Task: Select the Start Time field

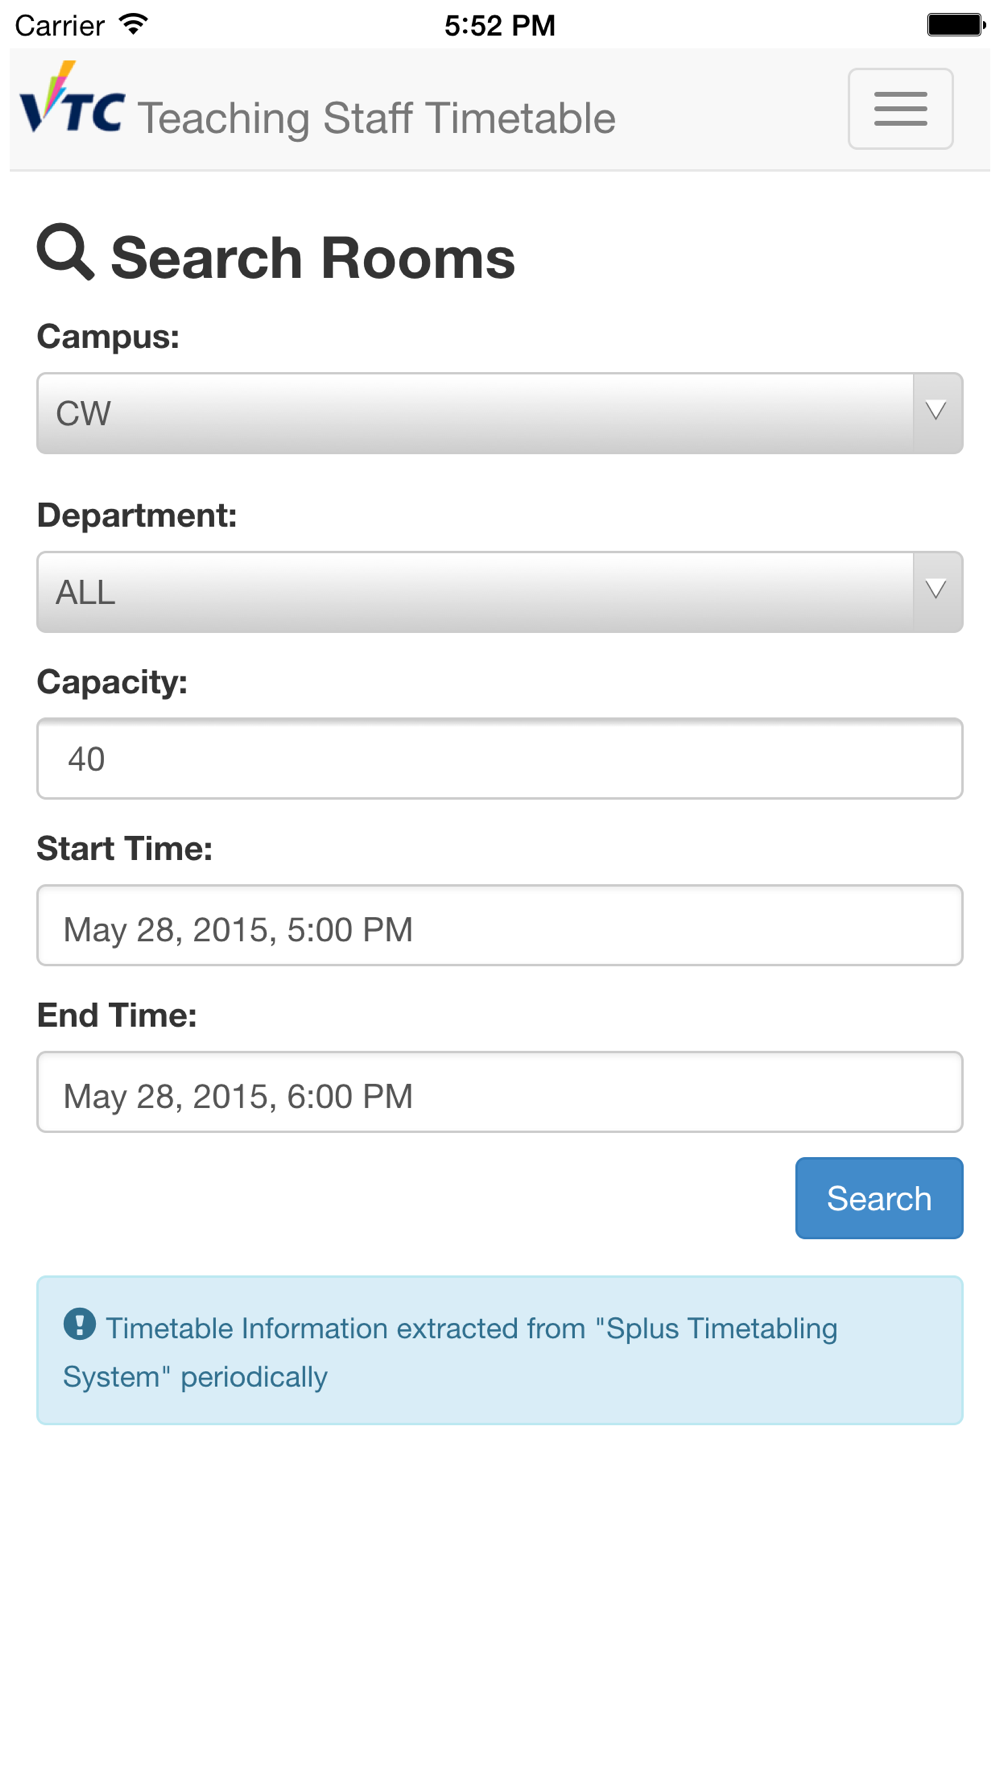Action: click(x=499, y=925)
